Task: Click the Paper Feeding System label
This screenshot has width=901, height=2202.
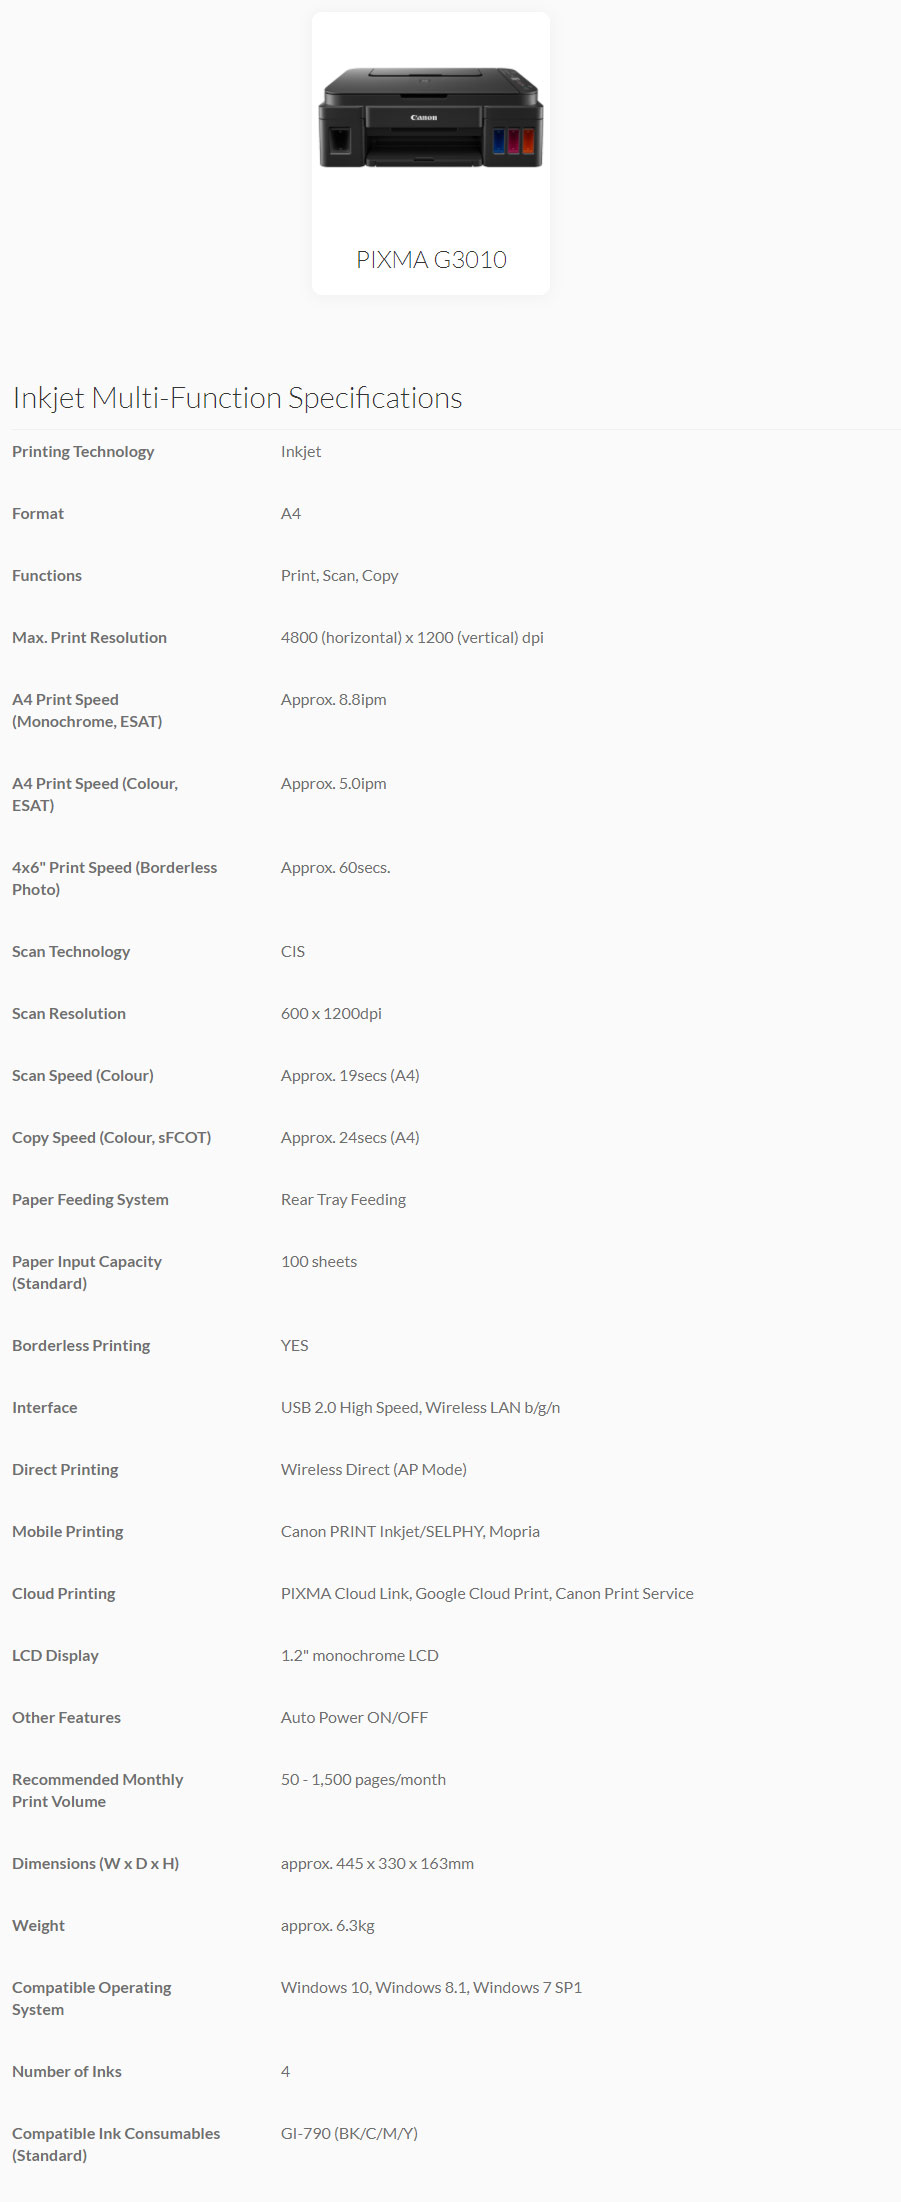Action: 90,1200
